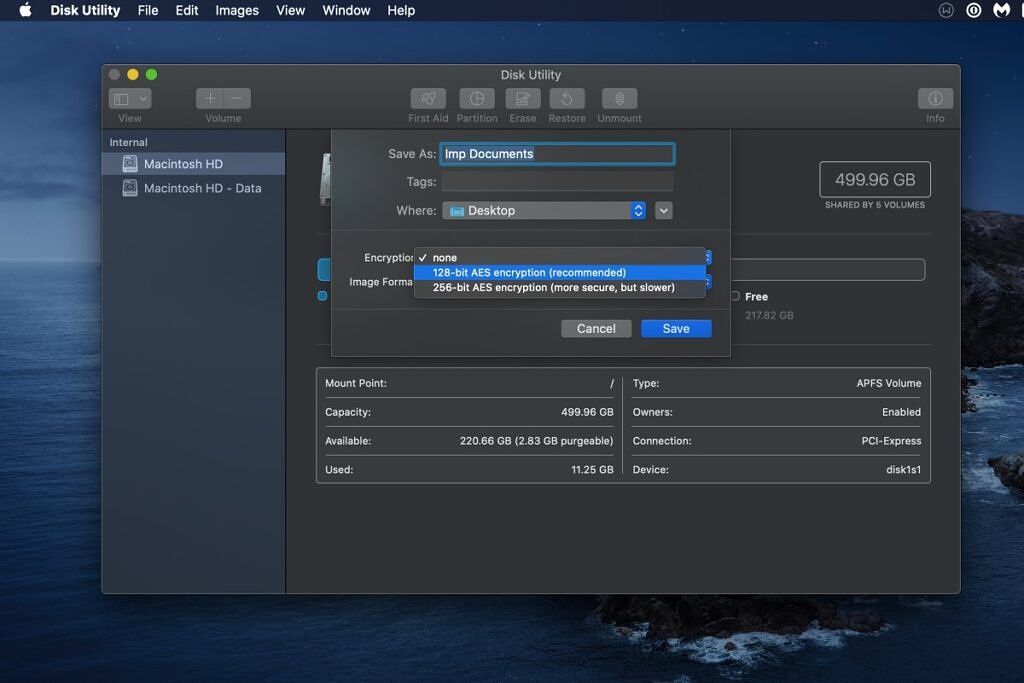
Task: Click the Unmount toolbar icon
Action: tap(619, 99)
